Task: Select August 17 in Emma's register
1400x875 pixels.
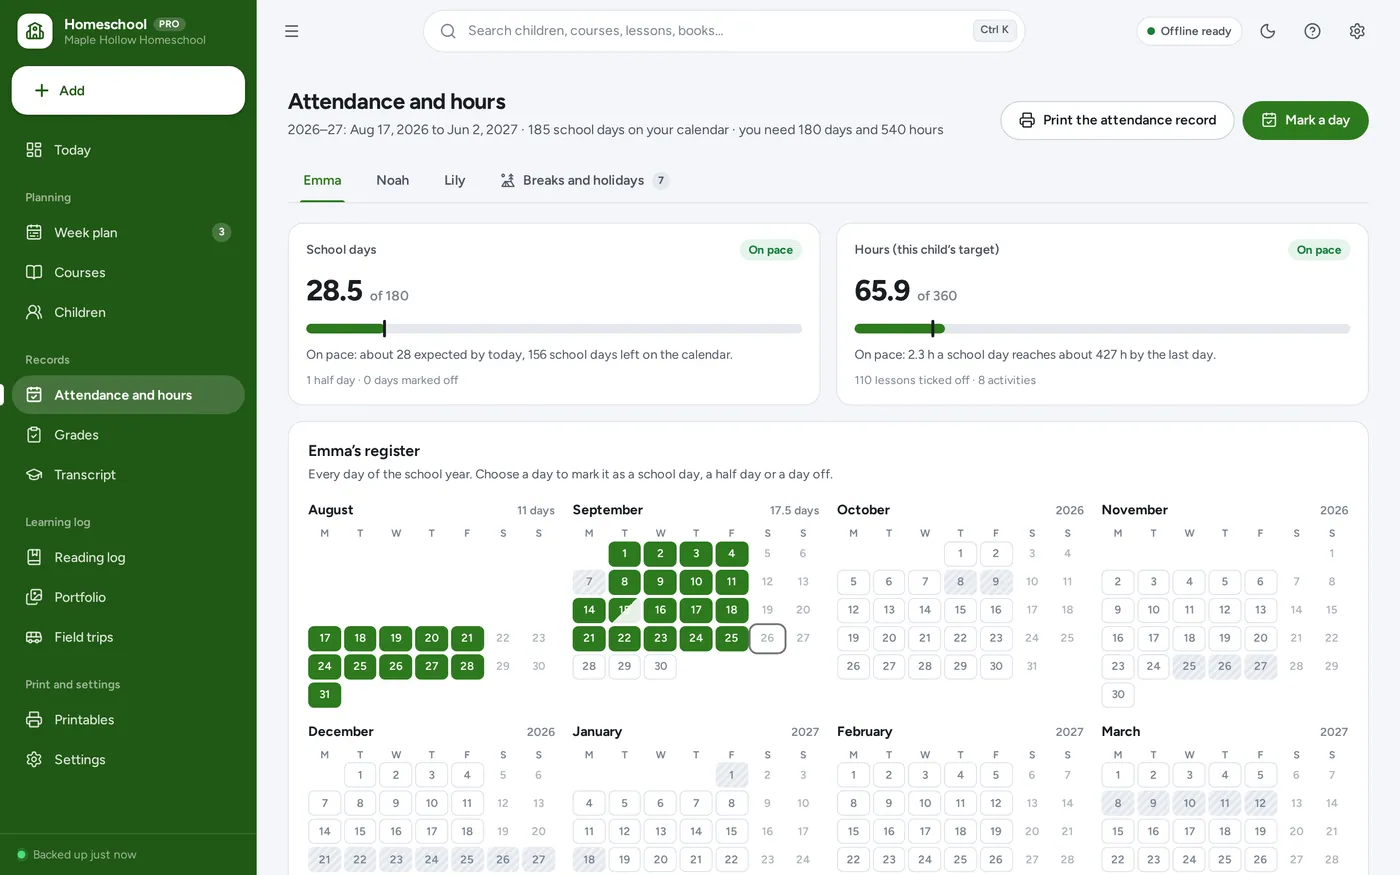Action: [x=325, y=638]
